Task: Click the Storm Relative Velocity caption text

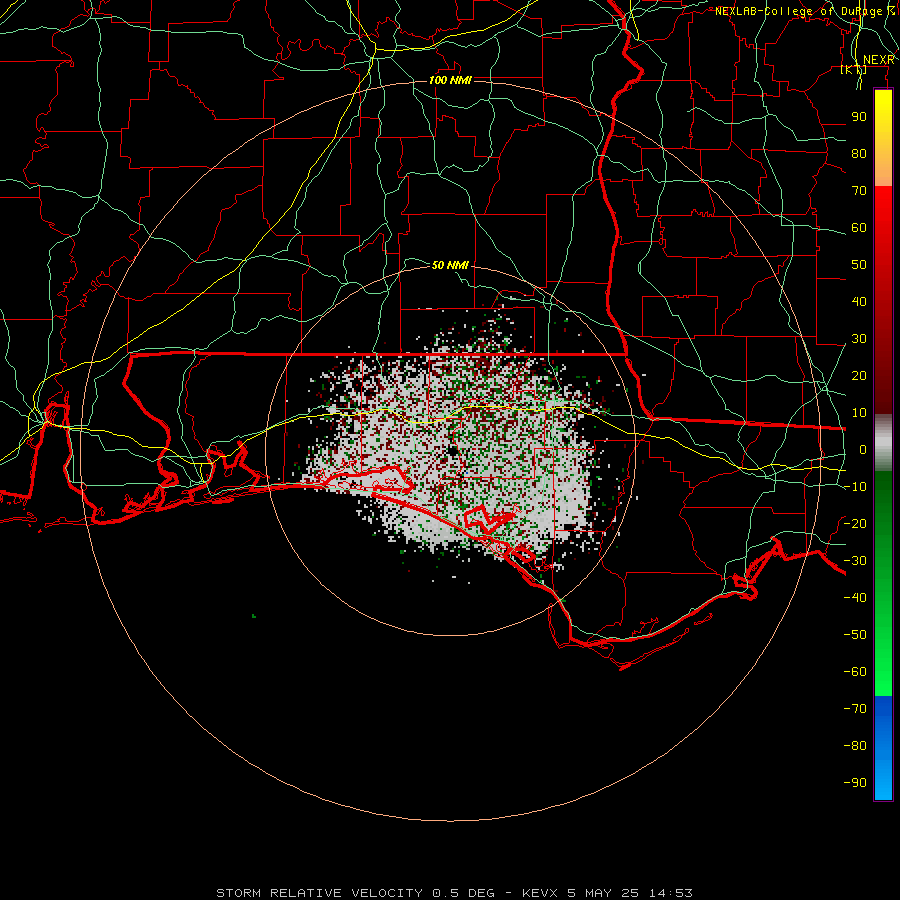Action: pyautogui.click(x=454, y=893)
